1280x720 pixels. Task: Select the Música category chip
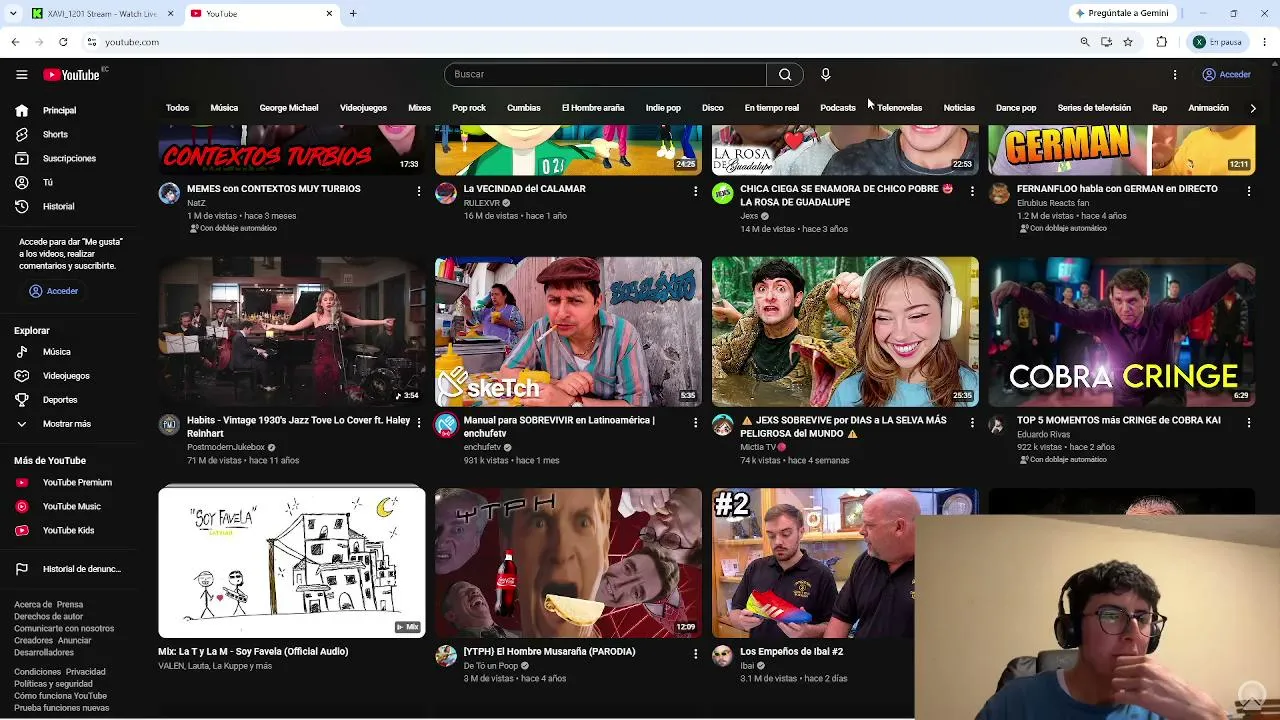[224, 108]
